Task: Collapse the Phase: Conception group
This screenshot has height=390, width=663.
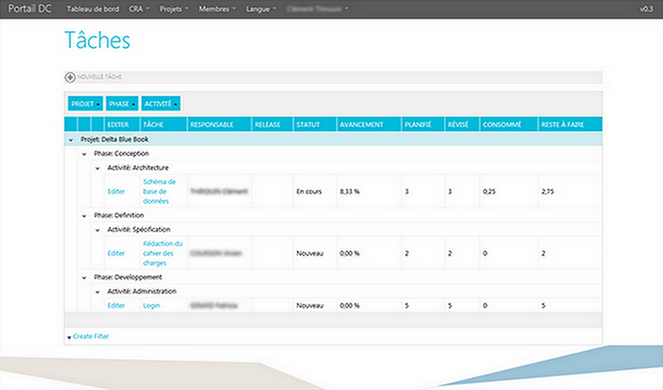Action: point(84,154)
